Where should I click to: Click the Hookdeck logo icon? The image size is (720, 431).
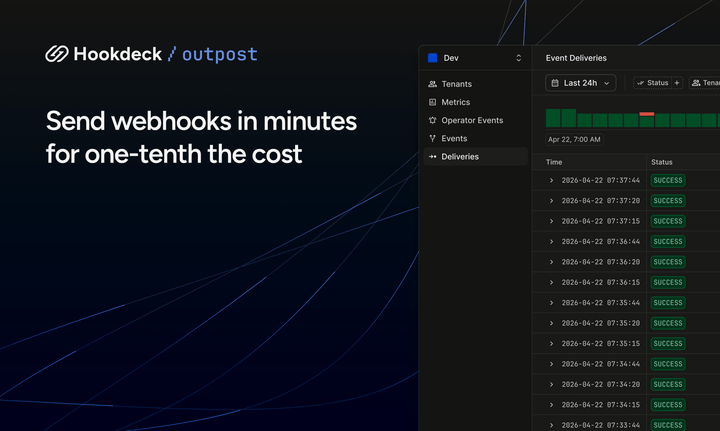pyautogui.click(x=56, y=54)
